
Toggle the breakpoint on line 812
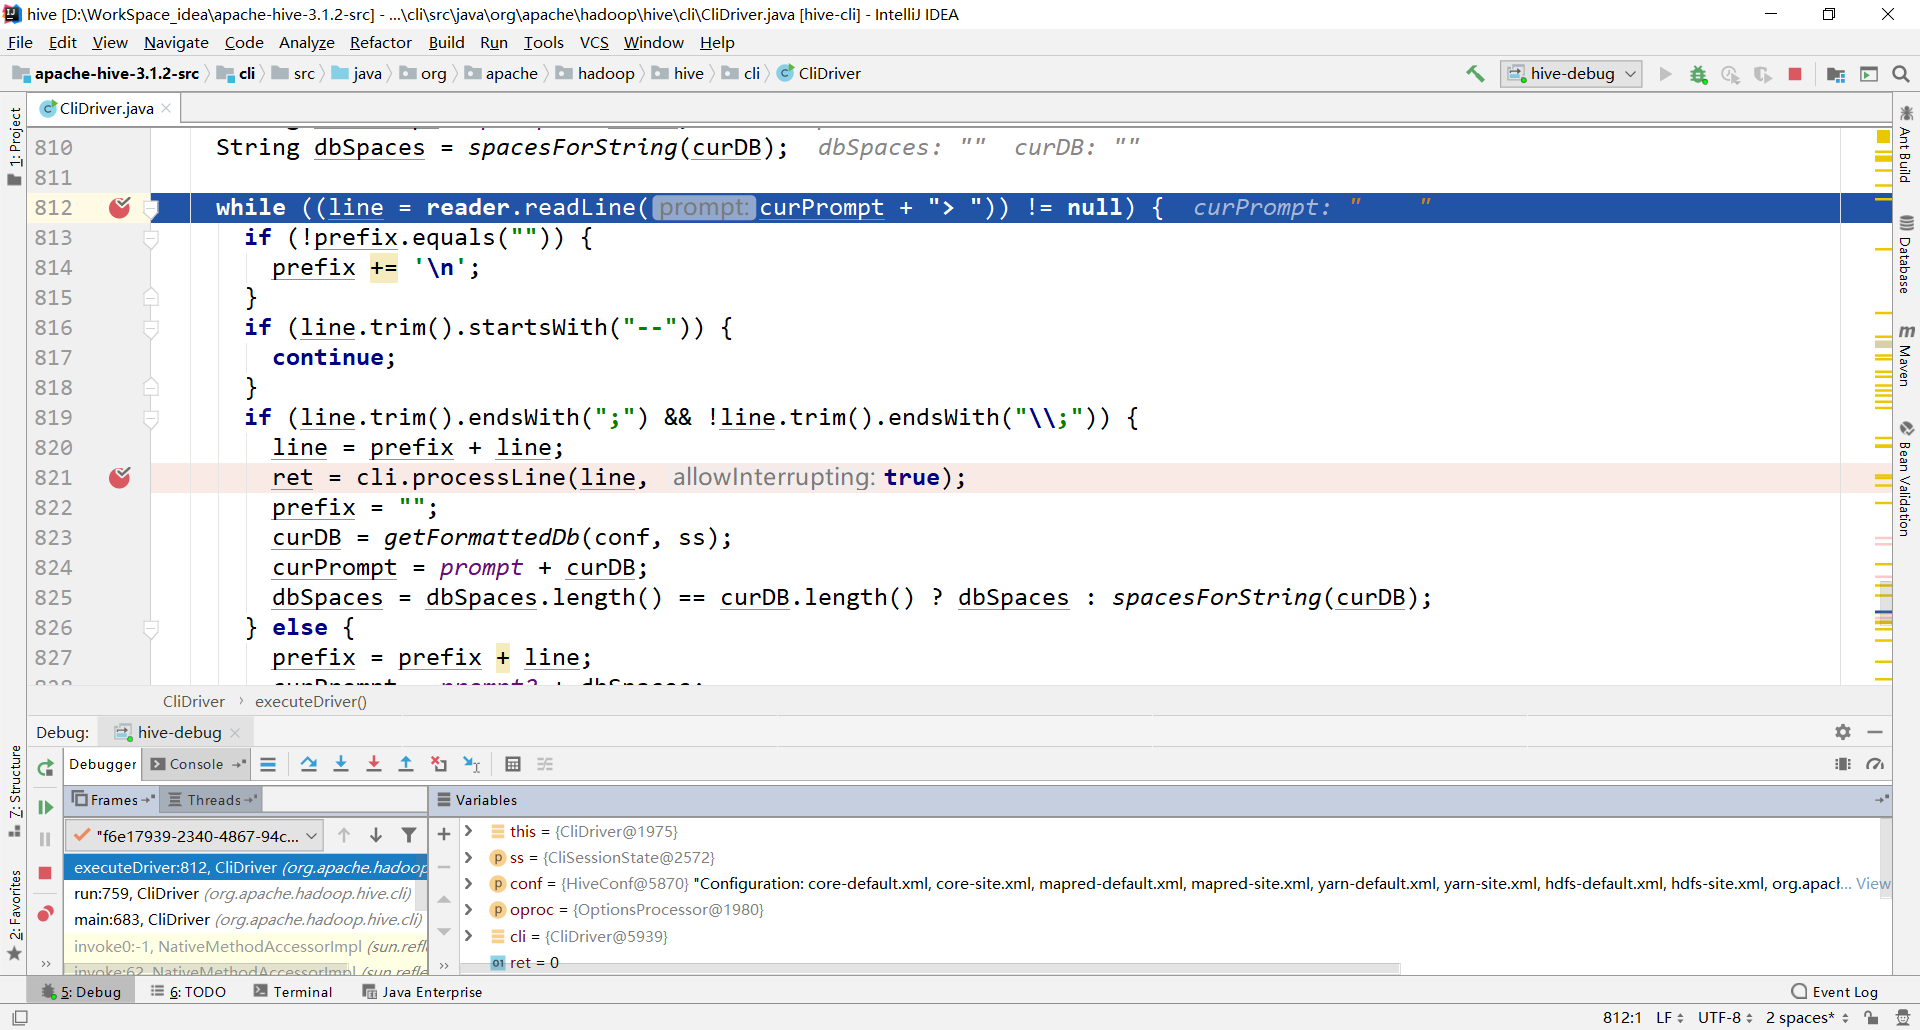pos(120,207)
